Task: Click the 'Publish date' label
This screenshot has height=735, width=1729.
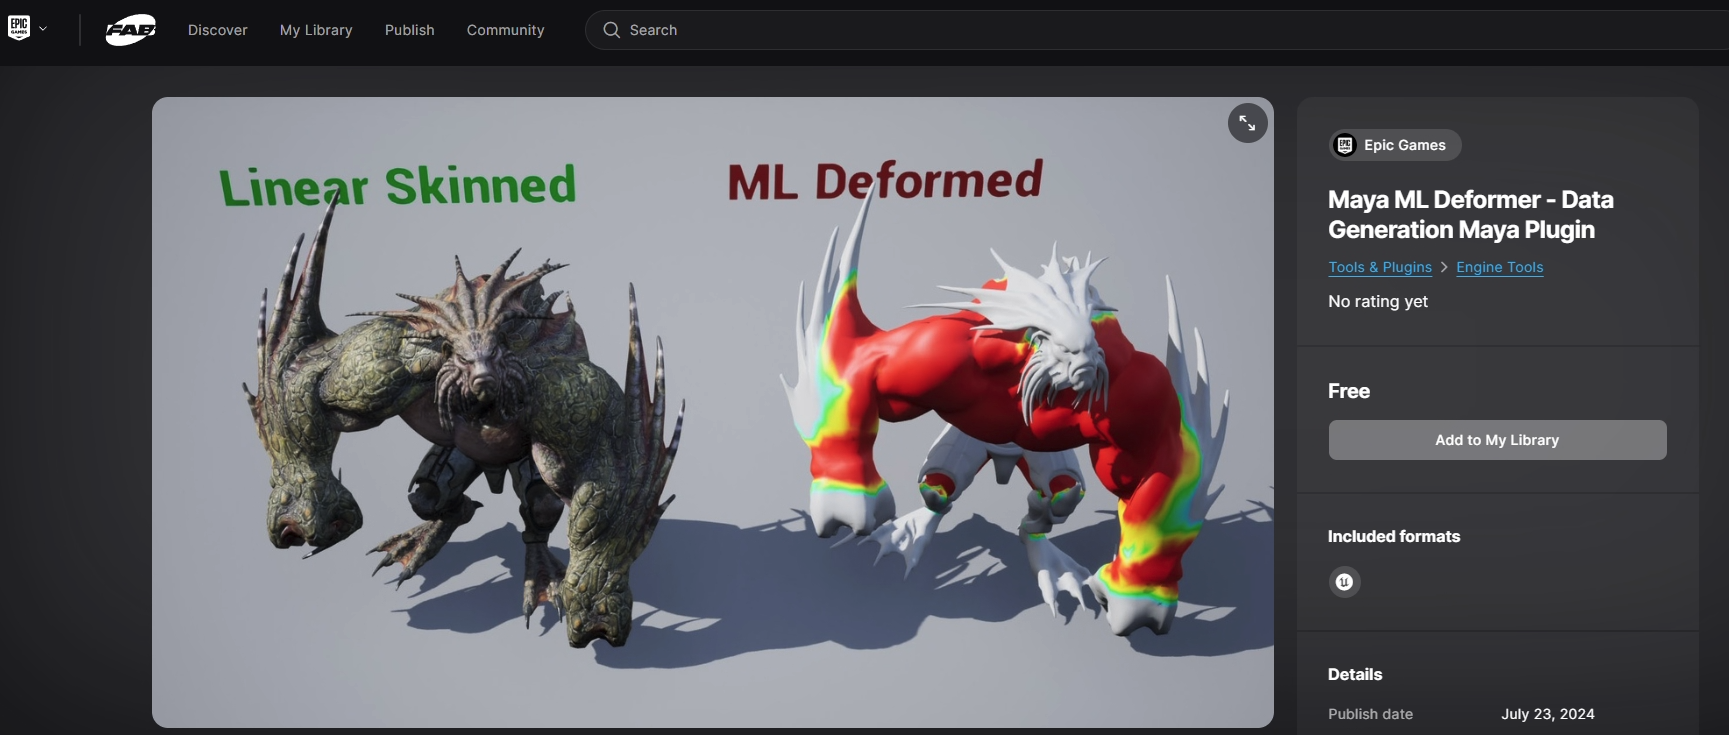Action: click(1370, 714)
